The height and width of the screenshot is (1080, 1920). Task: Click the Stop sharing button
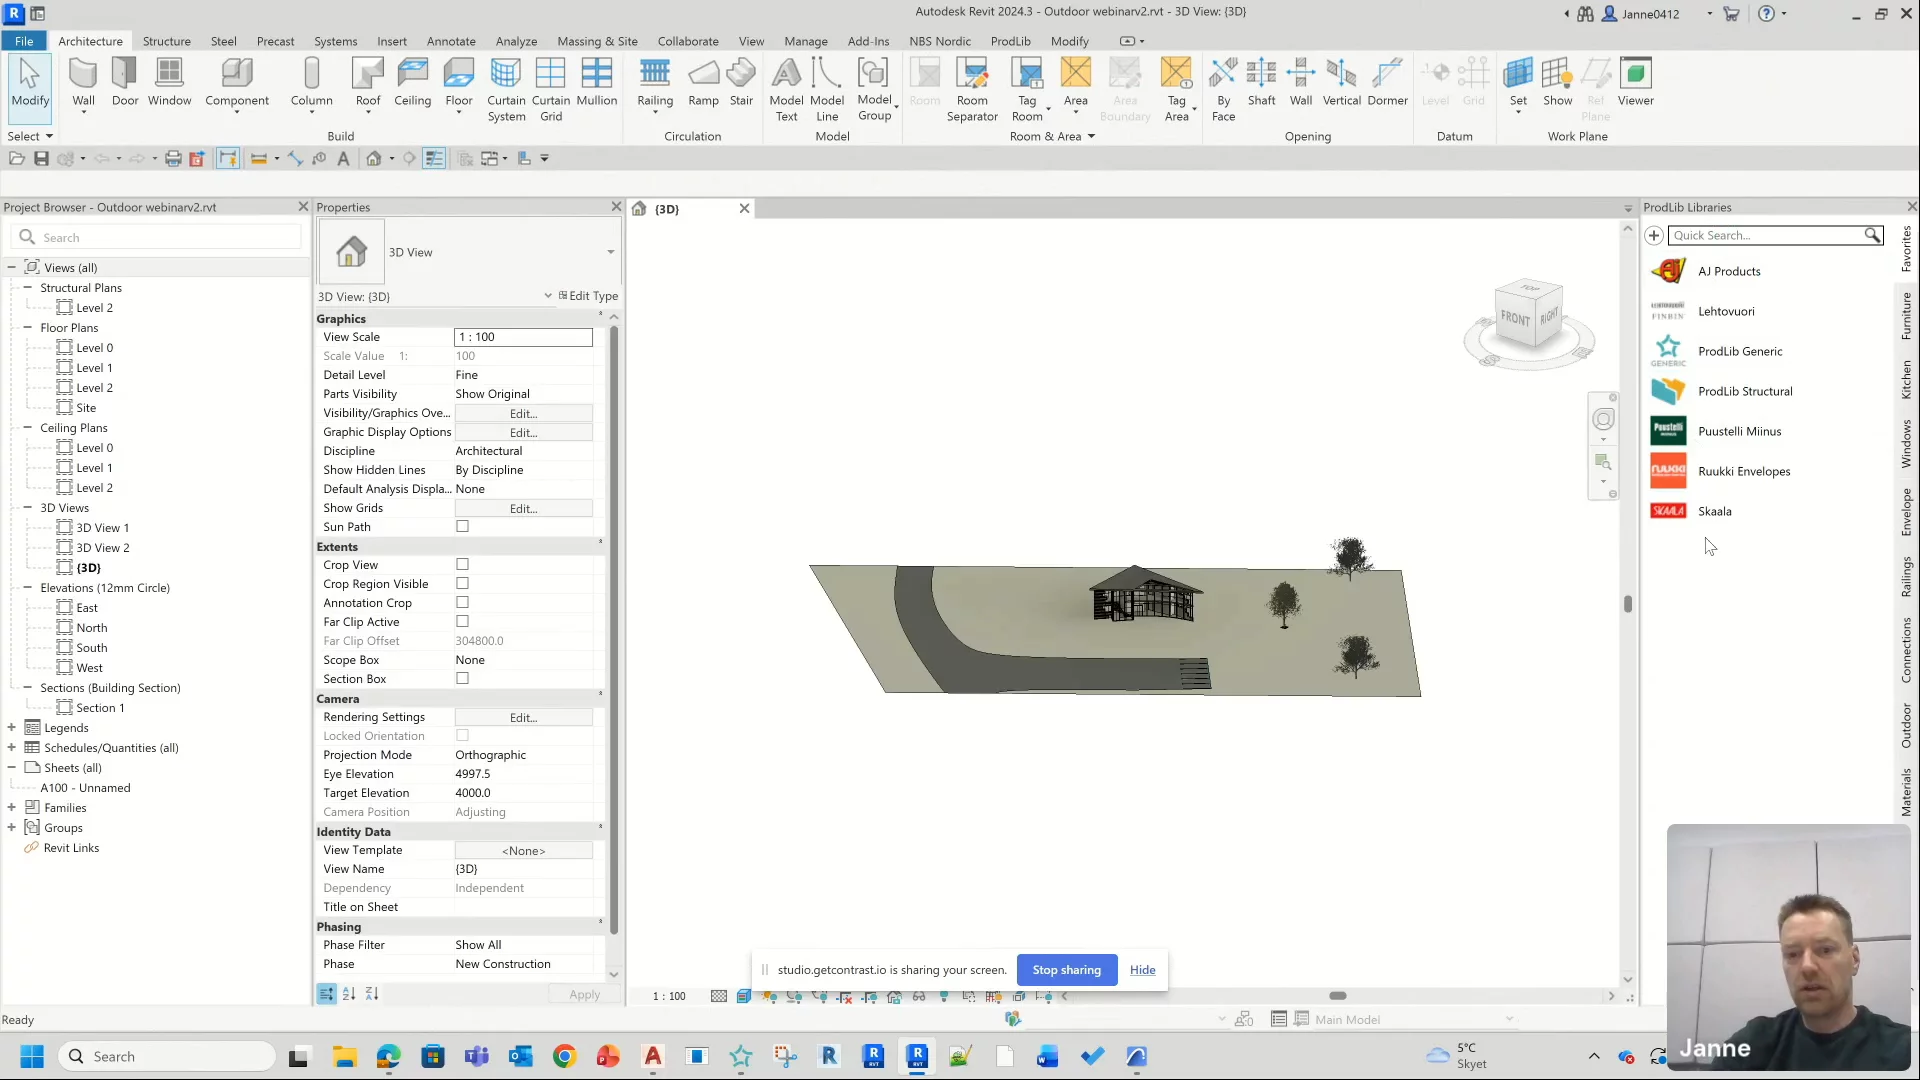coord(1066,970)
